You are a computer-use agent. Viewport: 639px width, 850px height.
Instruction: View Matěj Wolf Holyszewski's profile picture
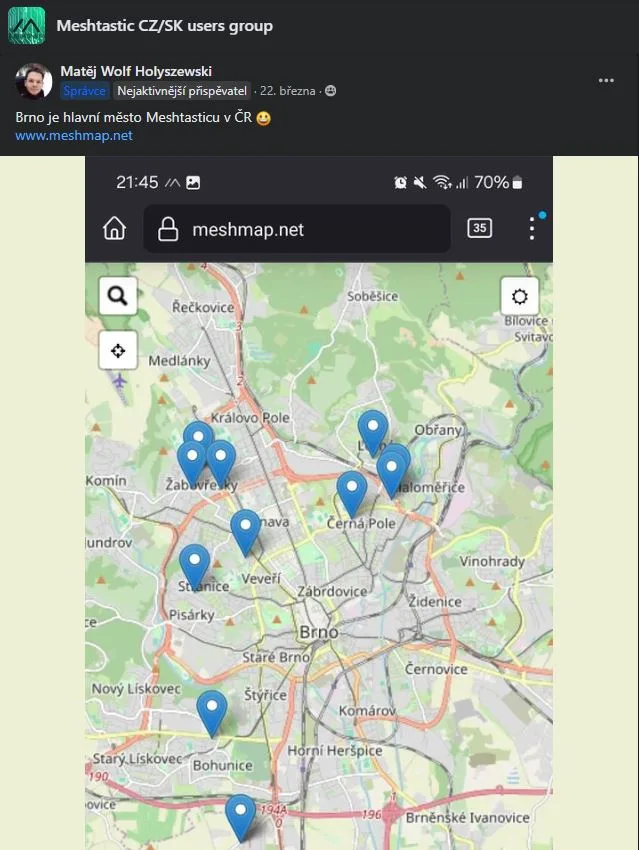pos(34,81)
